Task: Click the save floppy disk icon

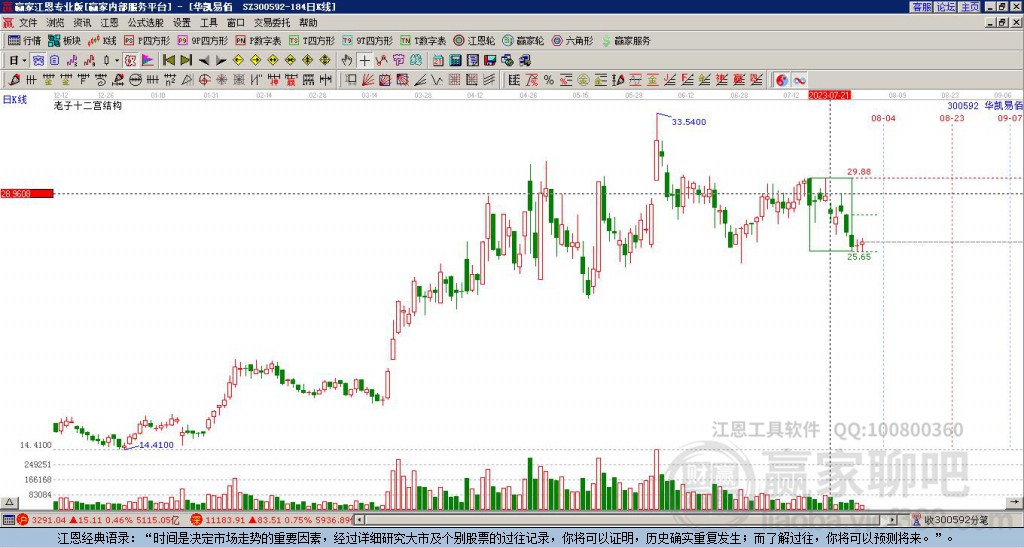Action: click(x=490, y=60)
